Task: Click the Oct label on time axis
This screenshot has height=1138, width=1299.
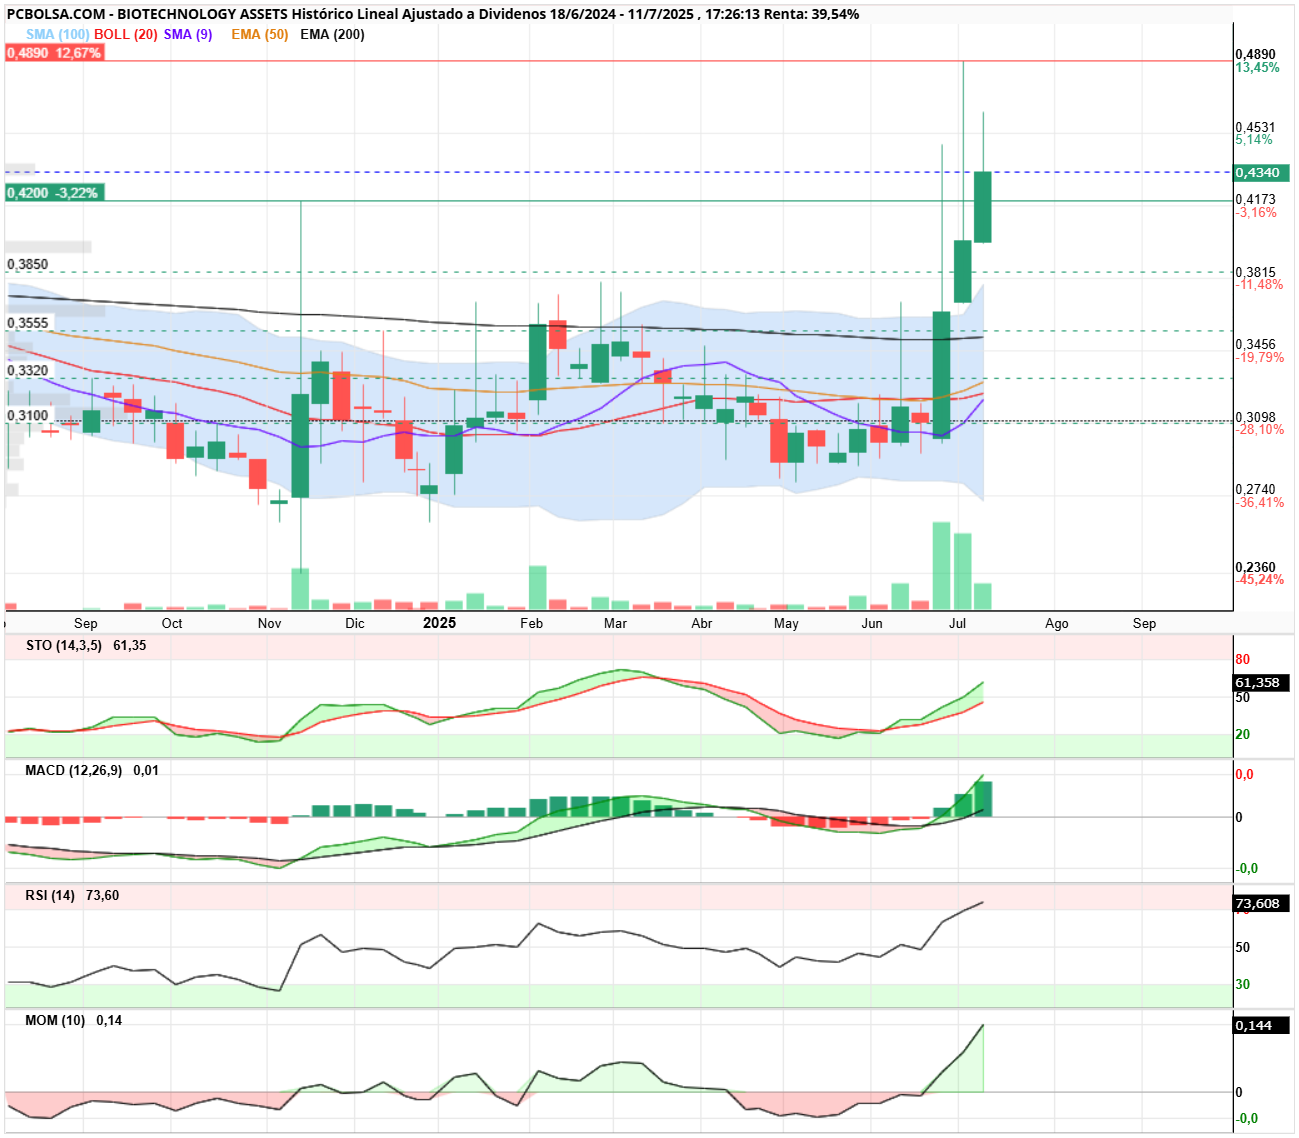Action: tap(172, 623)
